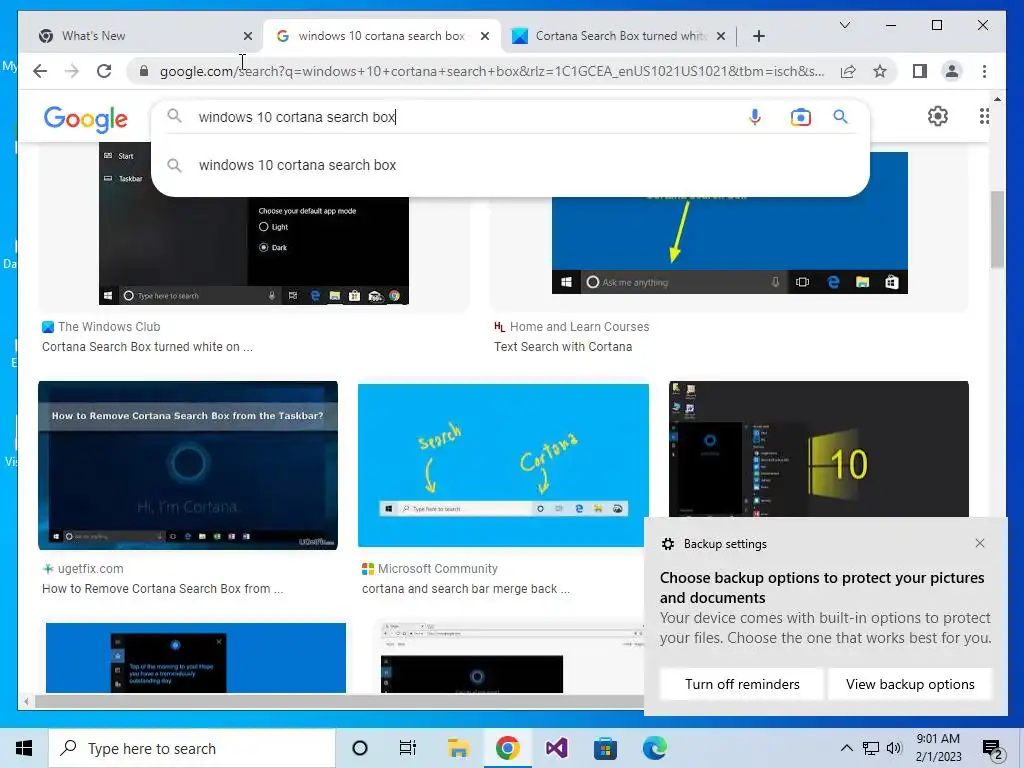The width and height of the screenshot is (1024, 768).
Task: Open cortana and search bar merge back link
Action: 466,589
